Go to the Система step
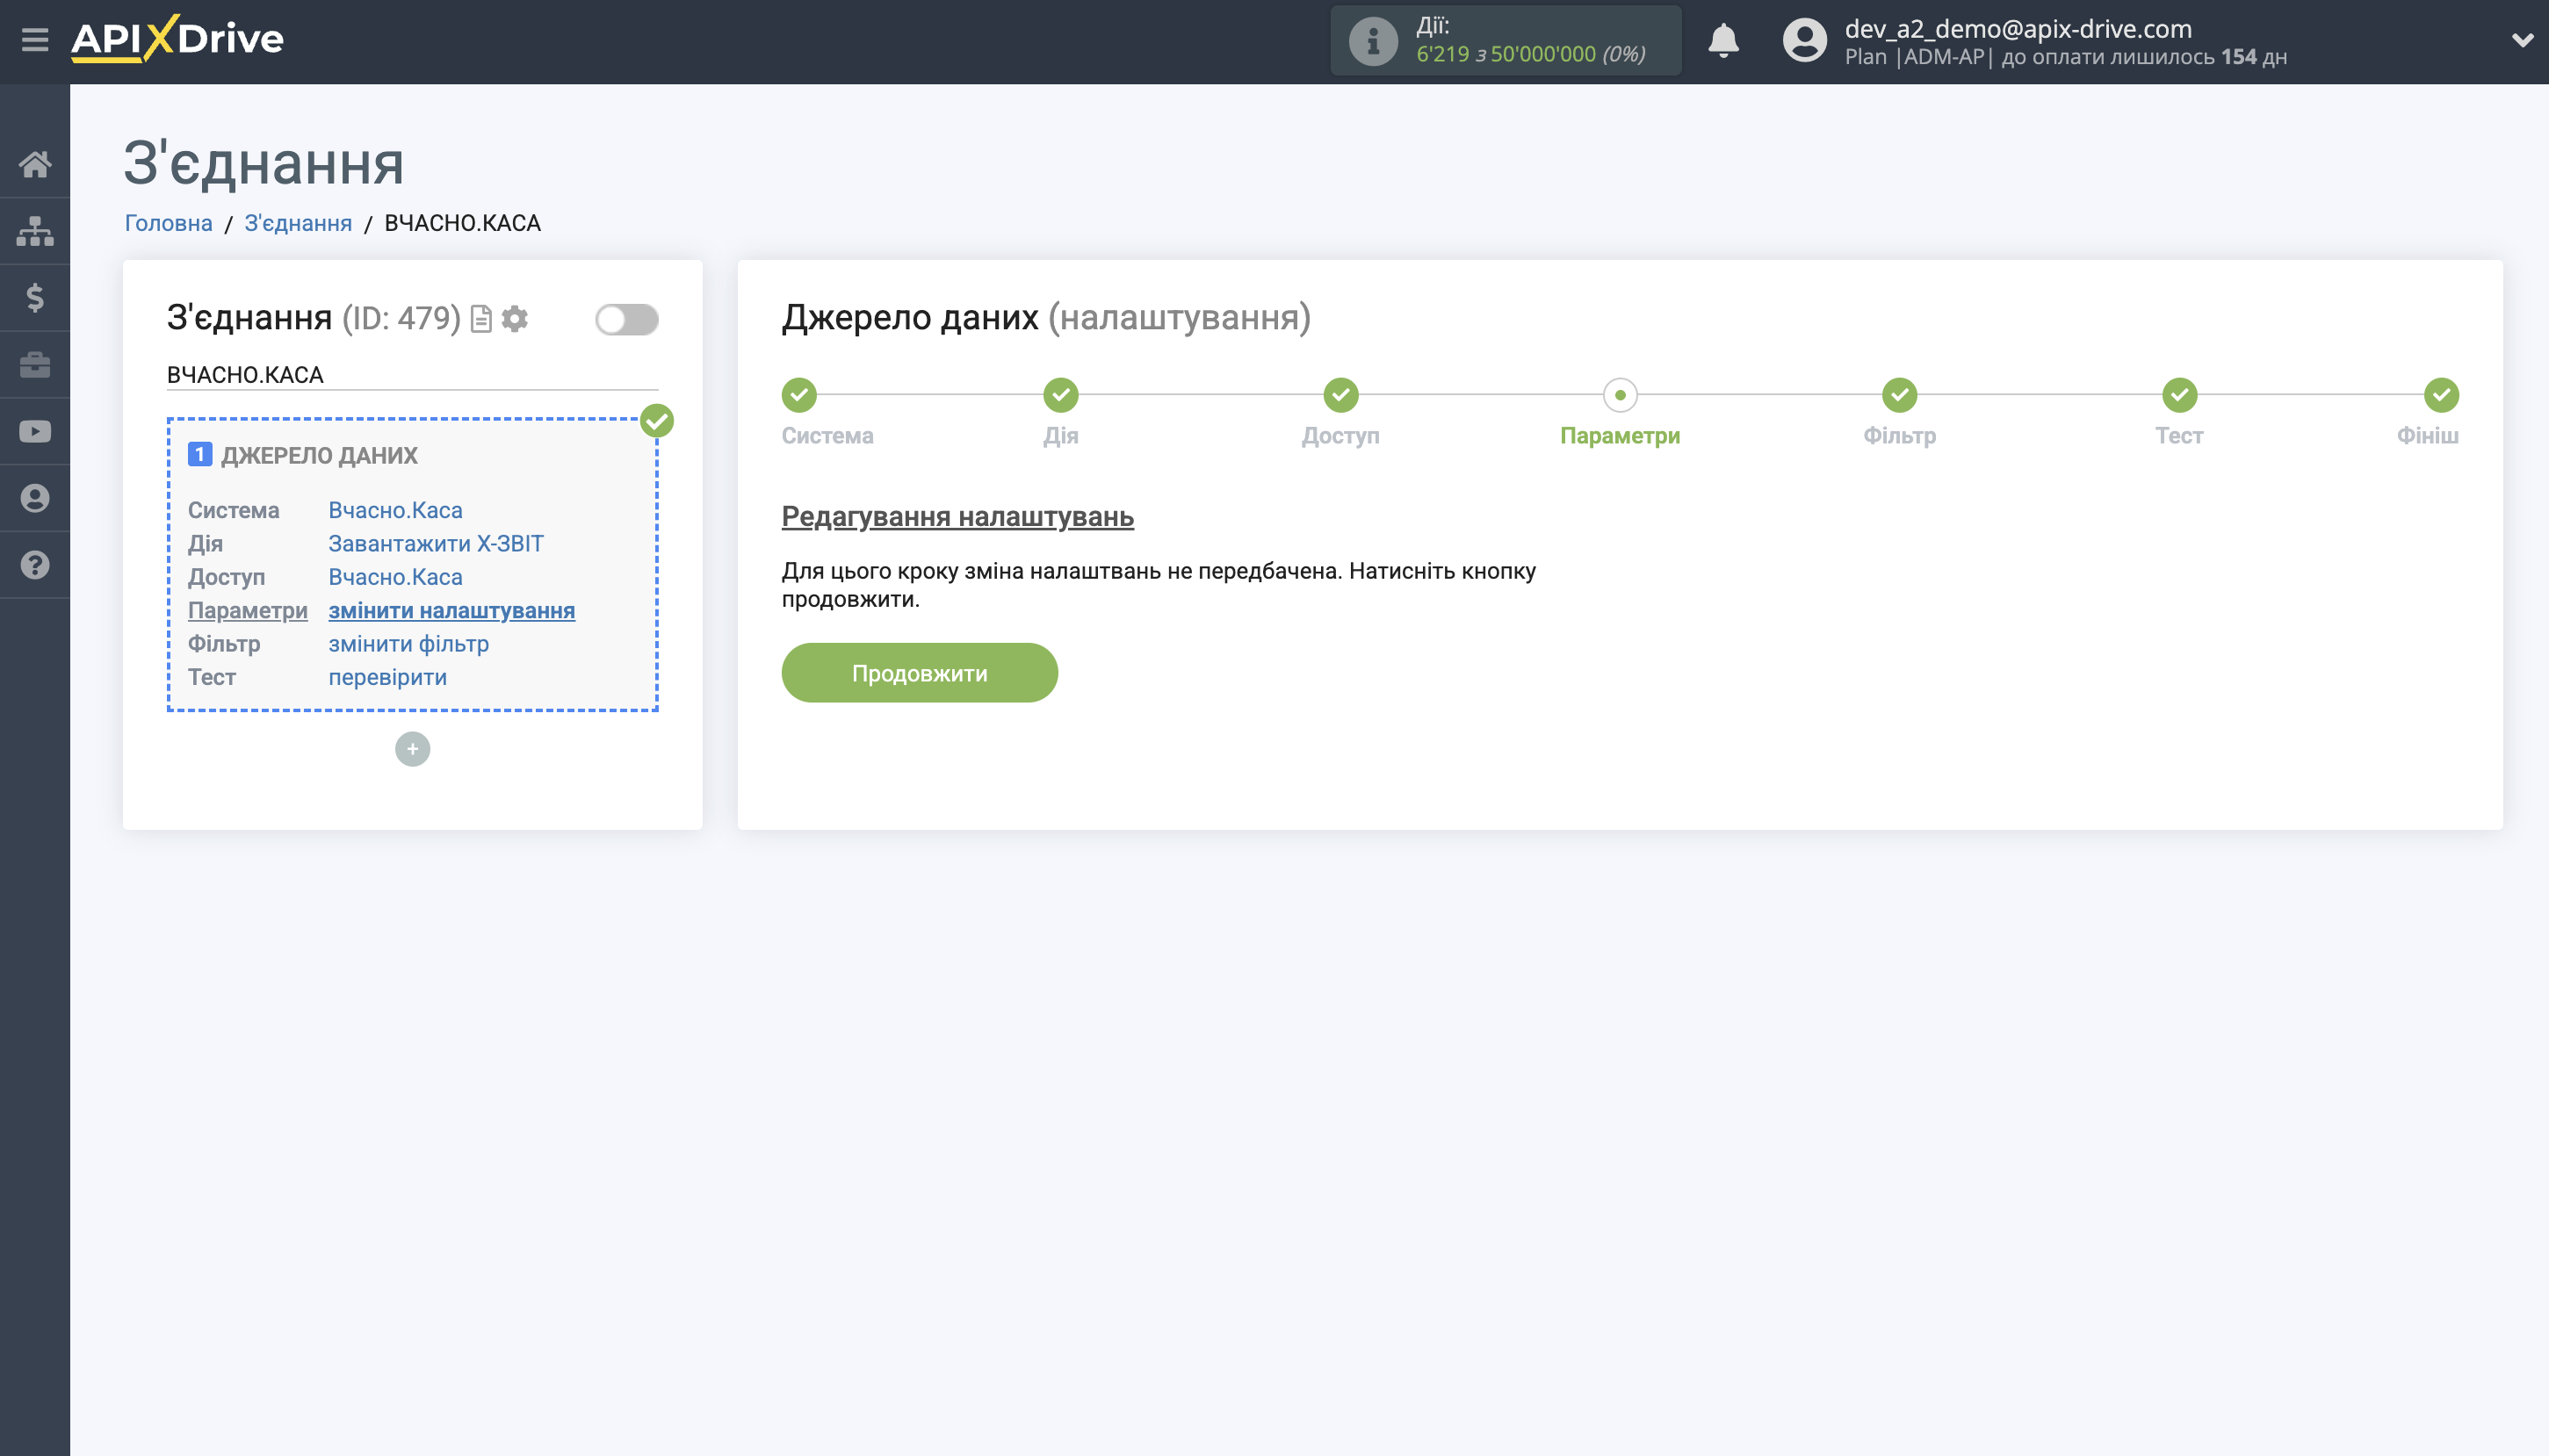2549x1456 pixels. coord(799,396)
